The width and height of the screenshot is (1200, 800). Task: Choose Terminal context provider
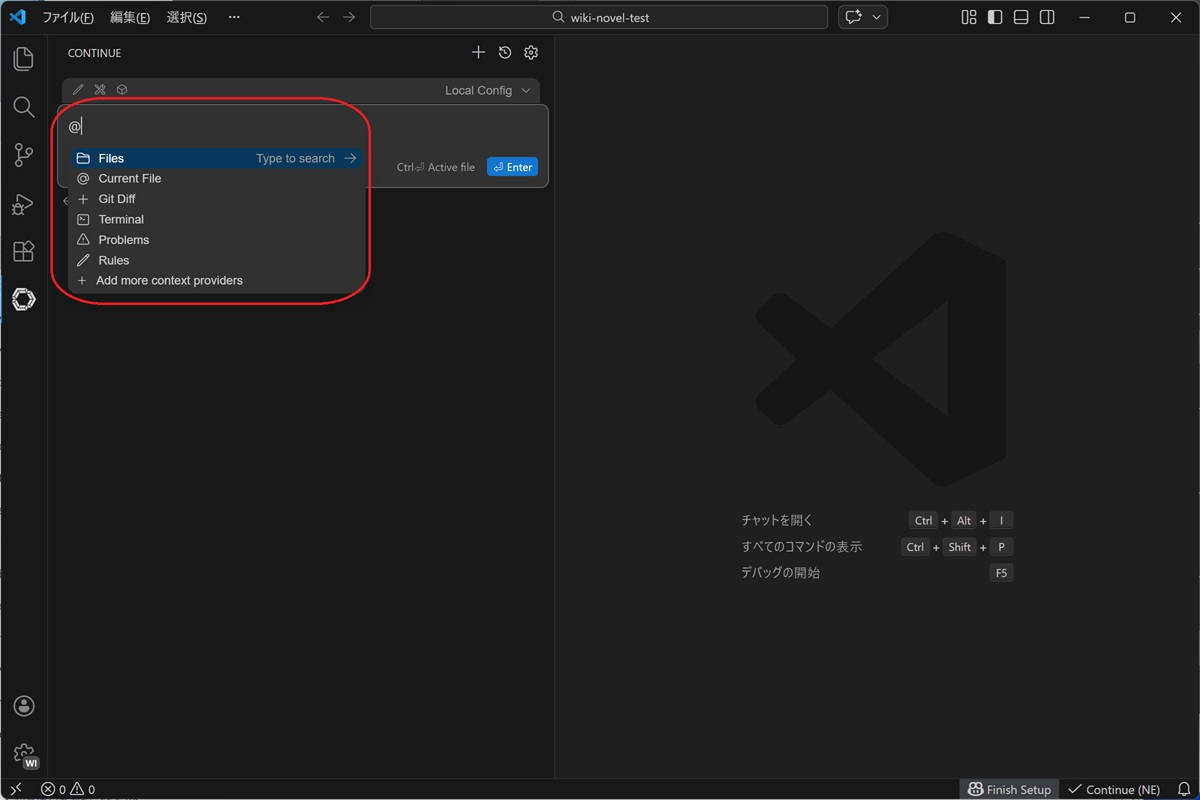click(x=121, y=219)
